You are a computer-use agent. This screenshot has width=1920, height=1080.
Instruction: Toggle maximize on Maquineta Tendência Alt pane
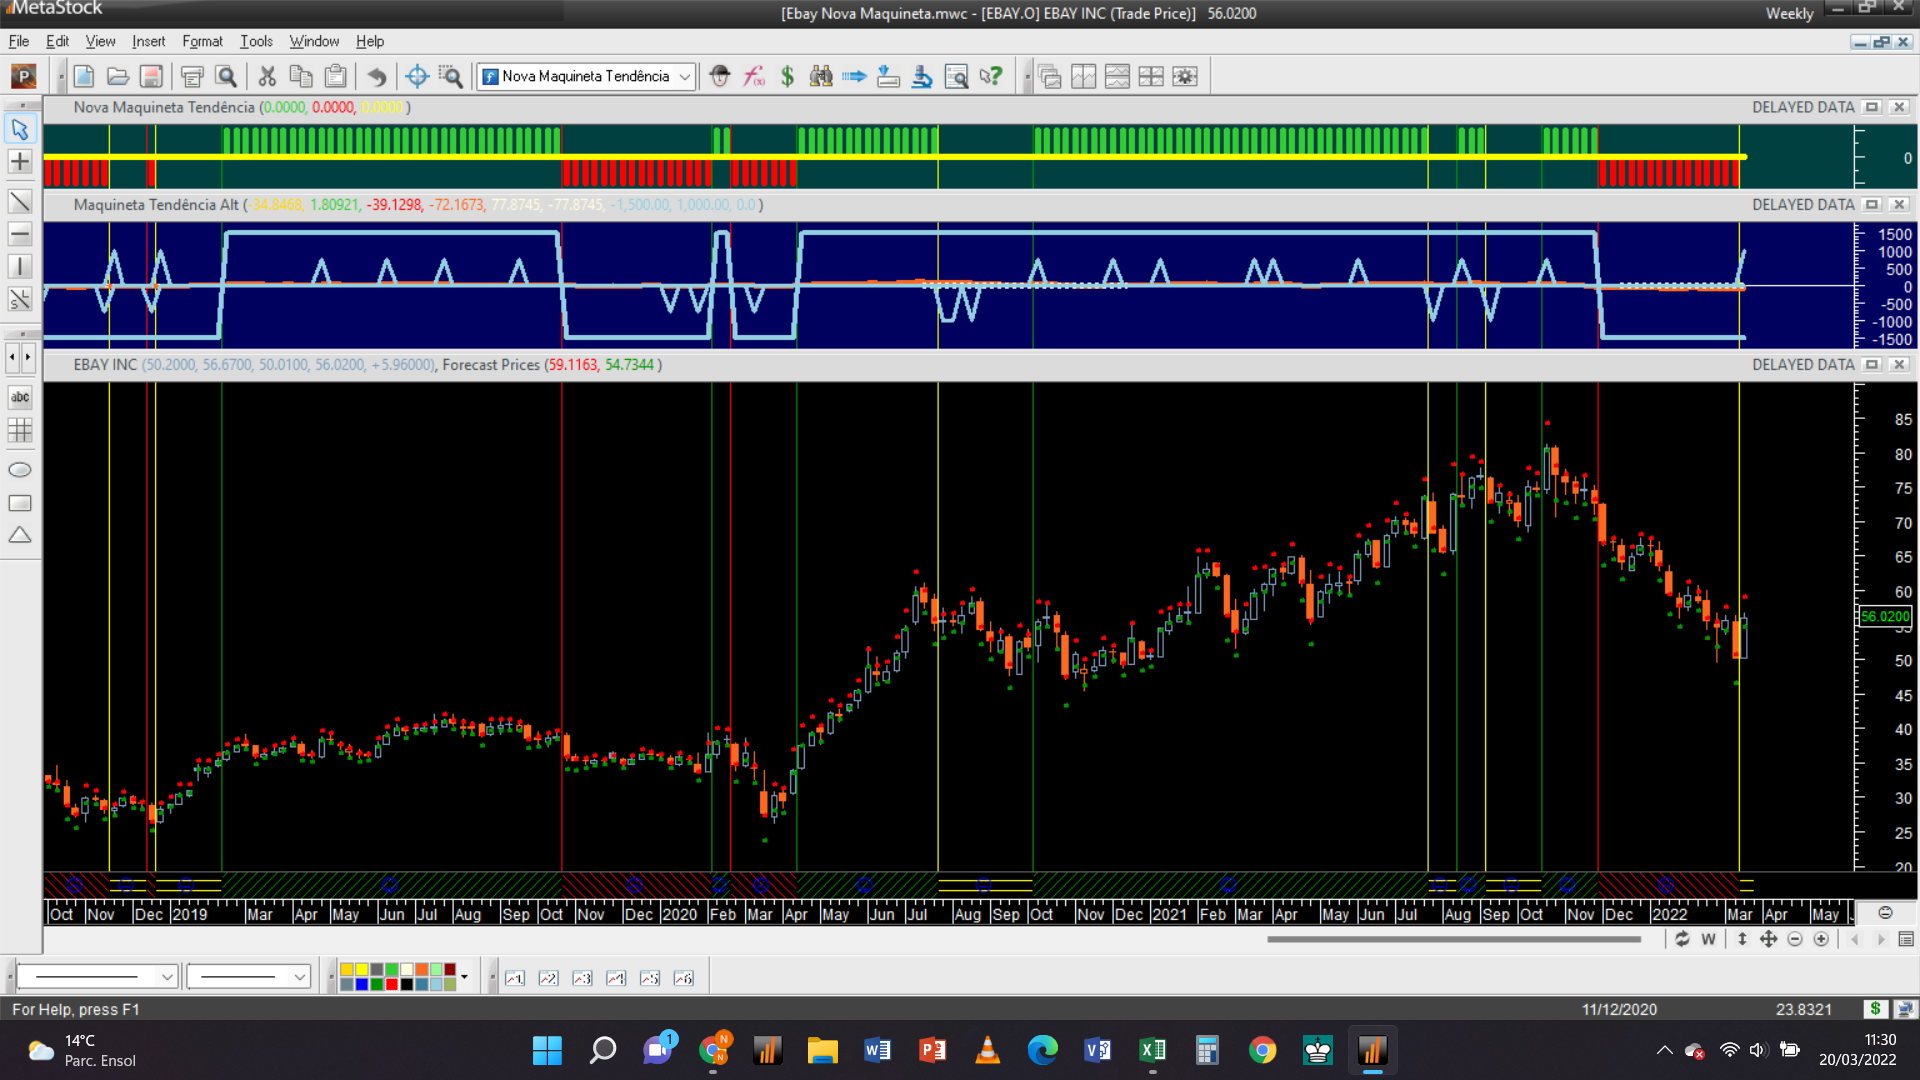click(1872, 204)
